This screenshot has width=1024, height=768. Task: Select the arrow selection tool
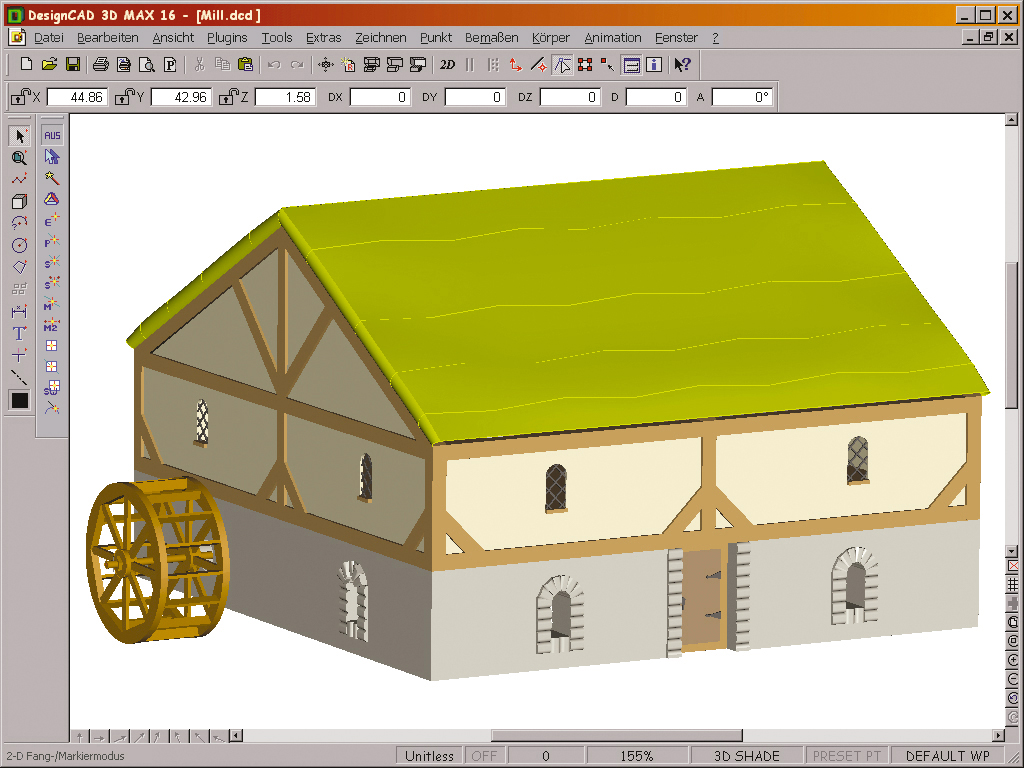(x=20, y=135)
